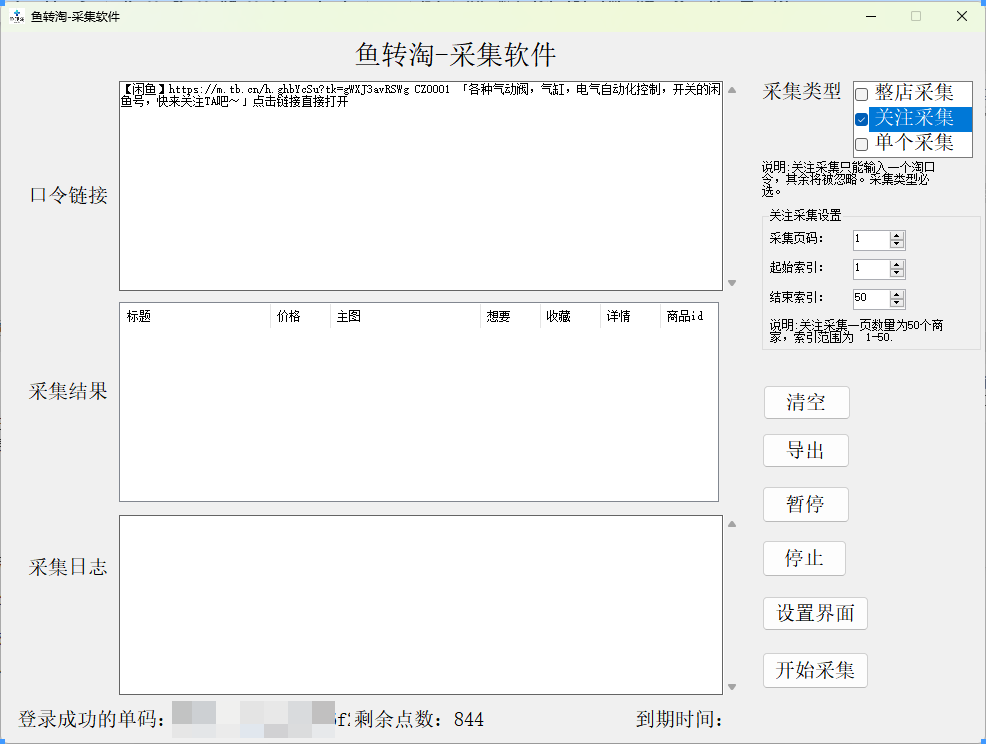Image resolution: width=986 pixels, height=744 pixels.
Task: Click 采集日志 scroll up arrow
Action: (732, 524)
